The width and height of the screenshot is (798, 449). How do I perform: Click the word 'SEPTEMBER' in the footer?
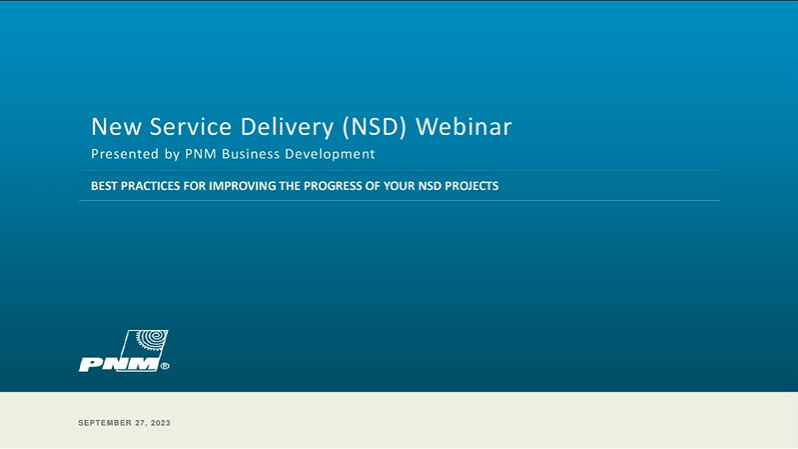103,423
